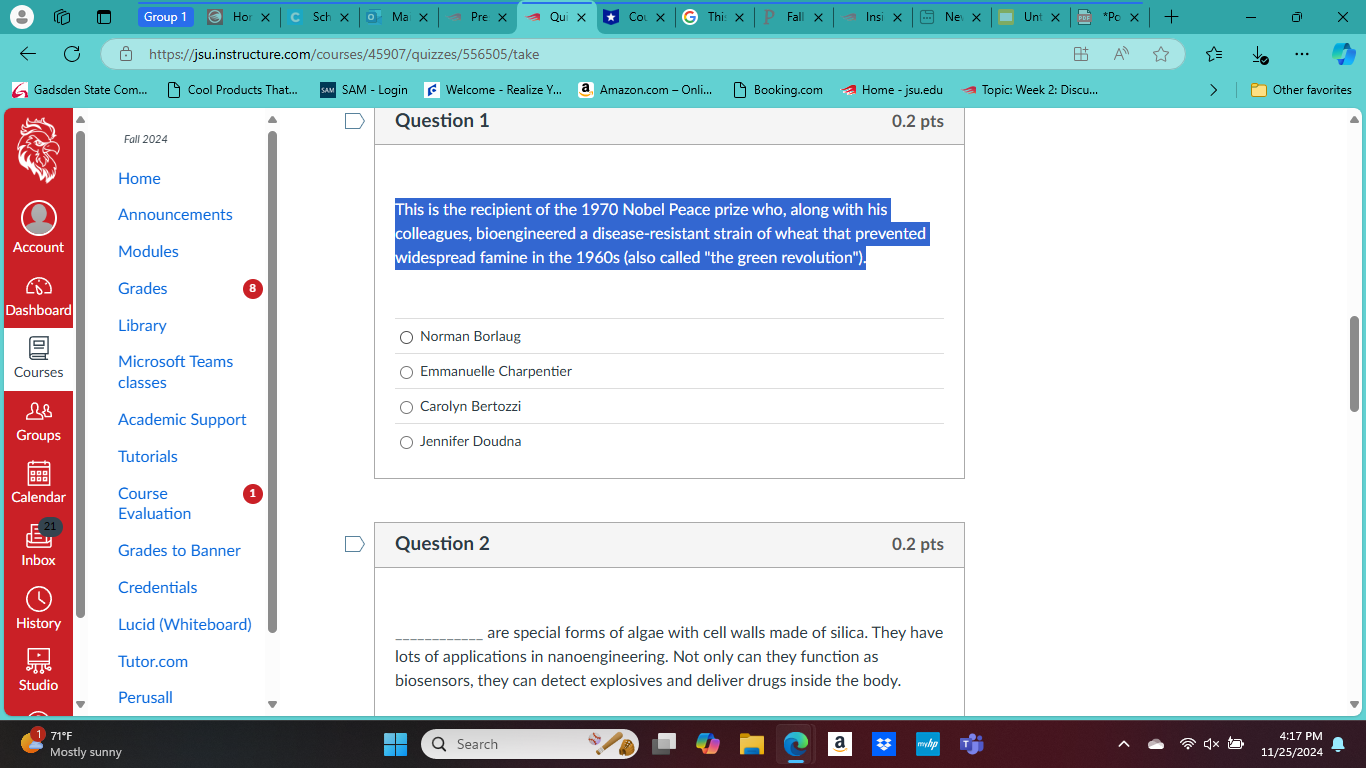Viewport: 1366px width, 768px height.
Task: Click the JSU gamecock logo
Action: pyautogui.click(x=38, y=150)
